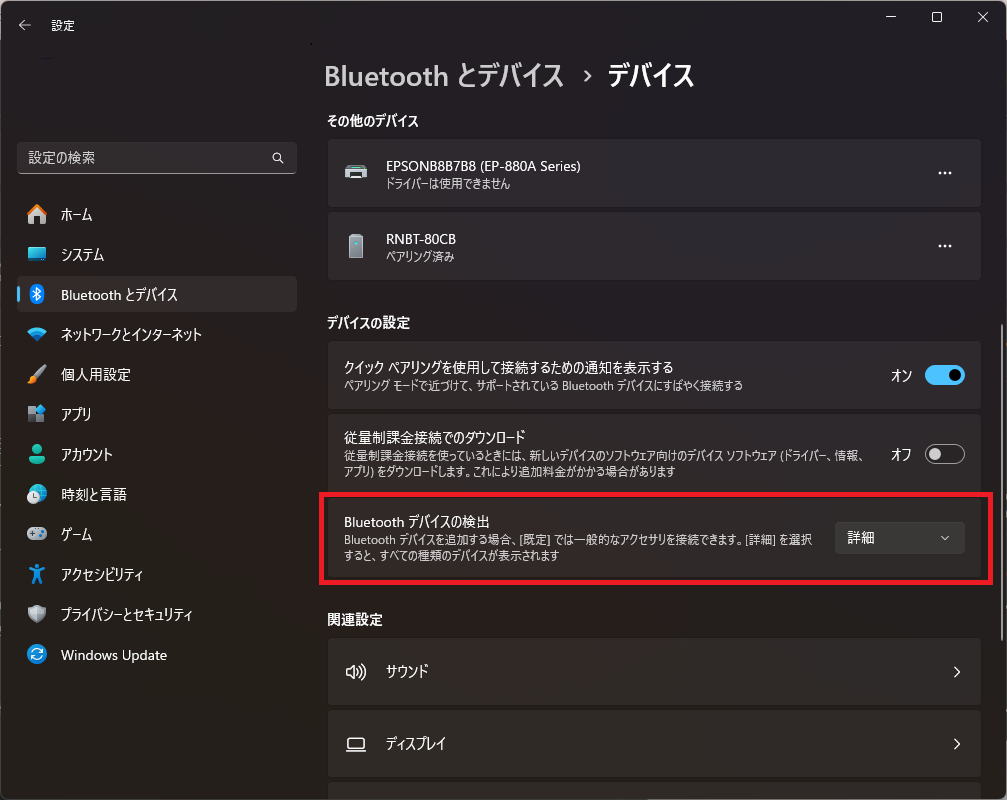This screenshot has height=800, width=1007.
Task: Click the ディスプレイ monitor icon
Action: click(356, 744)
